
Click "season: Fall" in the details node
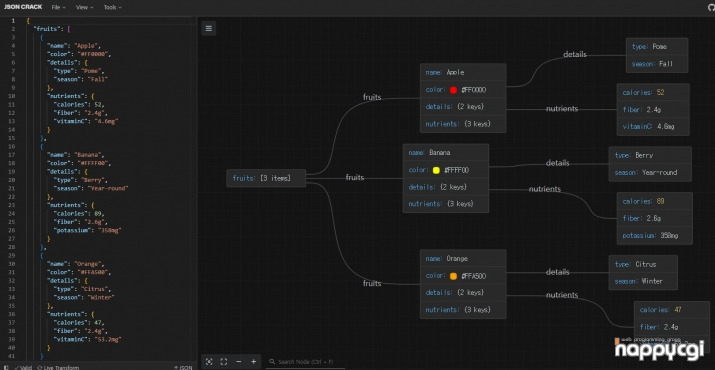657,64
